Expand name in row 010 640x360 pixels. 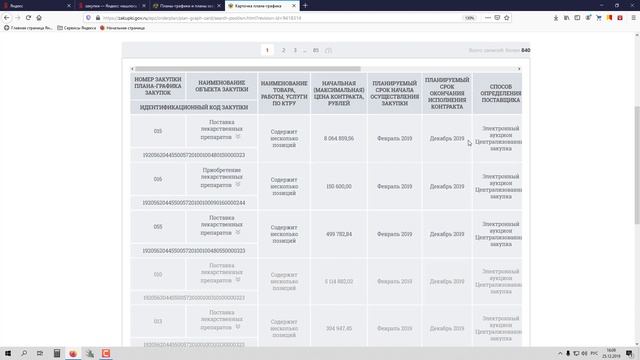tap(238, 280)
